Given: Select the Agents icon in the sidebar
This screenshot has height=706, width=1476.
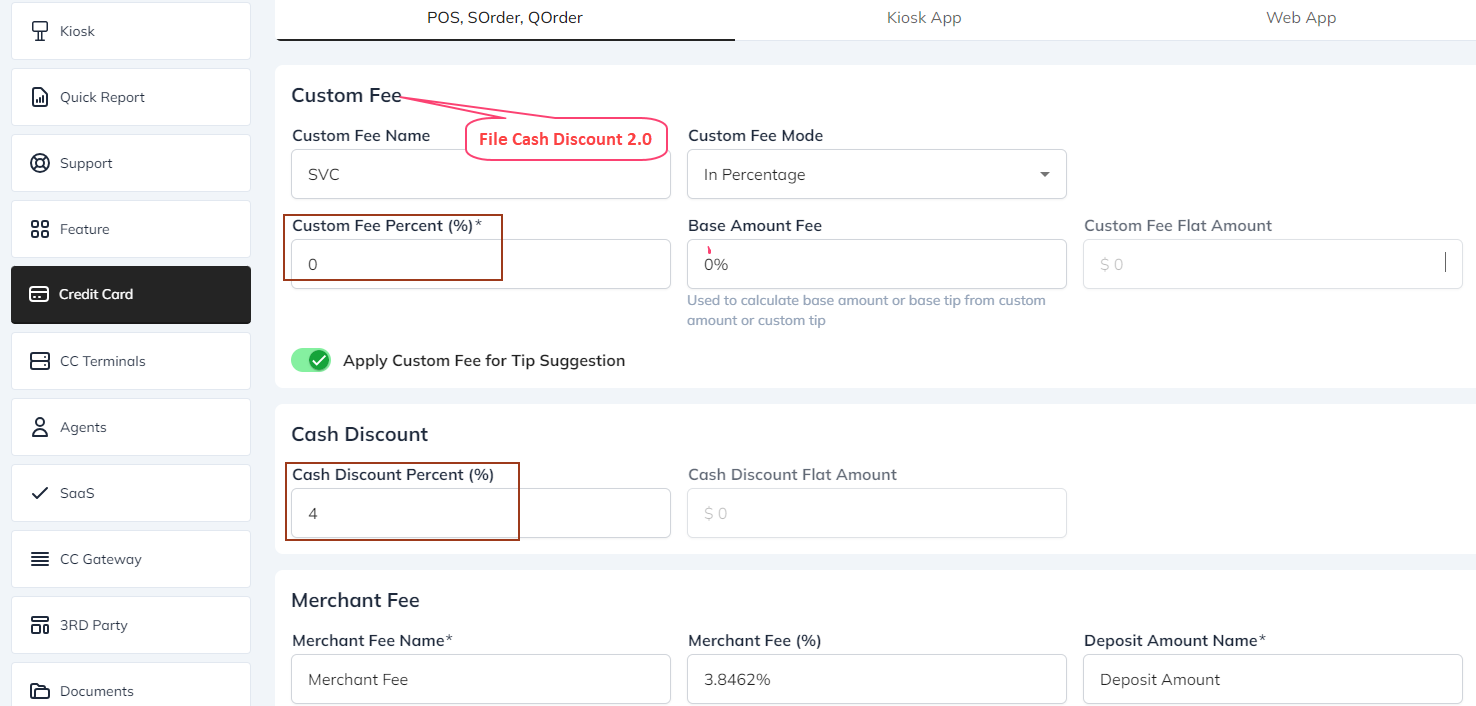Looking at the screenshot, I should [38, 426].
